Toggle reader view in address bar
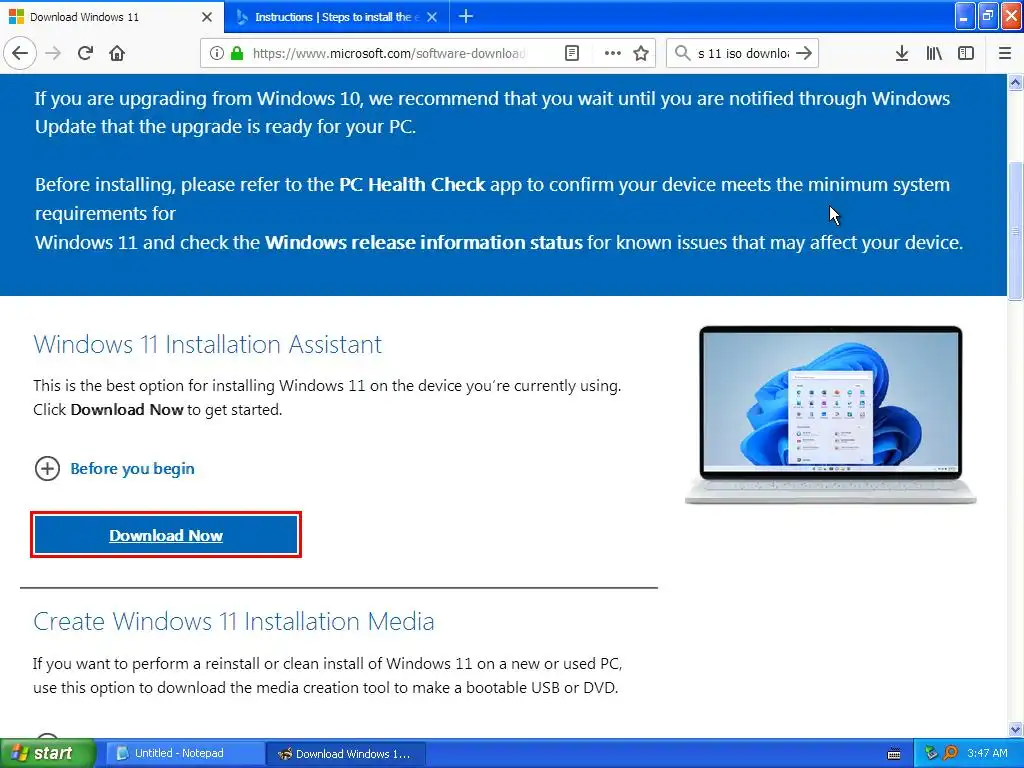Image resolution: width=1024 pixels, height=768 pixels. tap(571, 53)
